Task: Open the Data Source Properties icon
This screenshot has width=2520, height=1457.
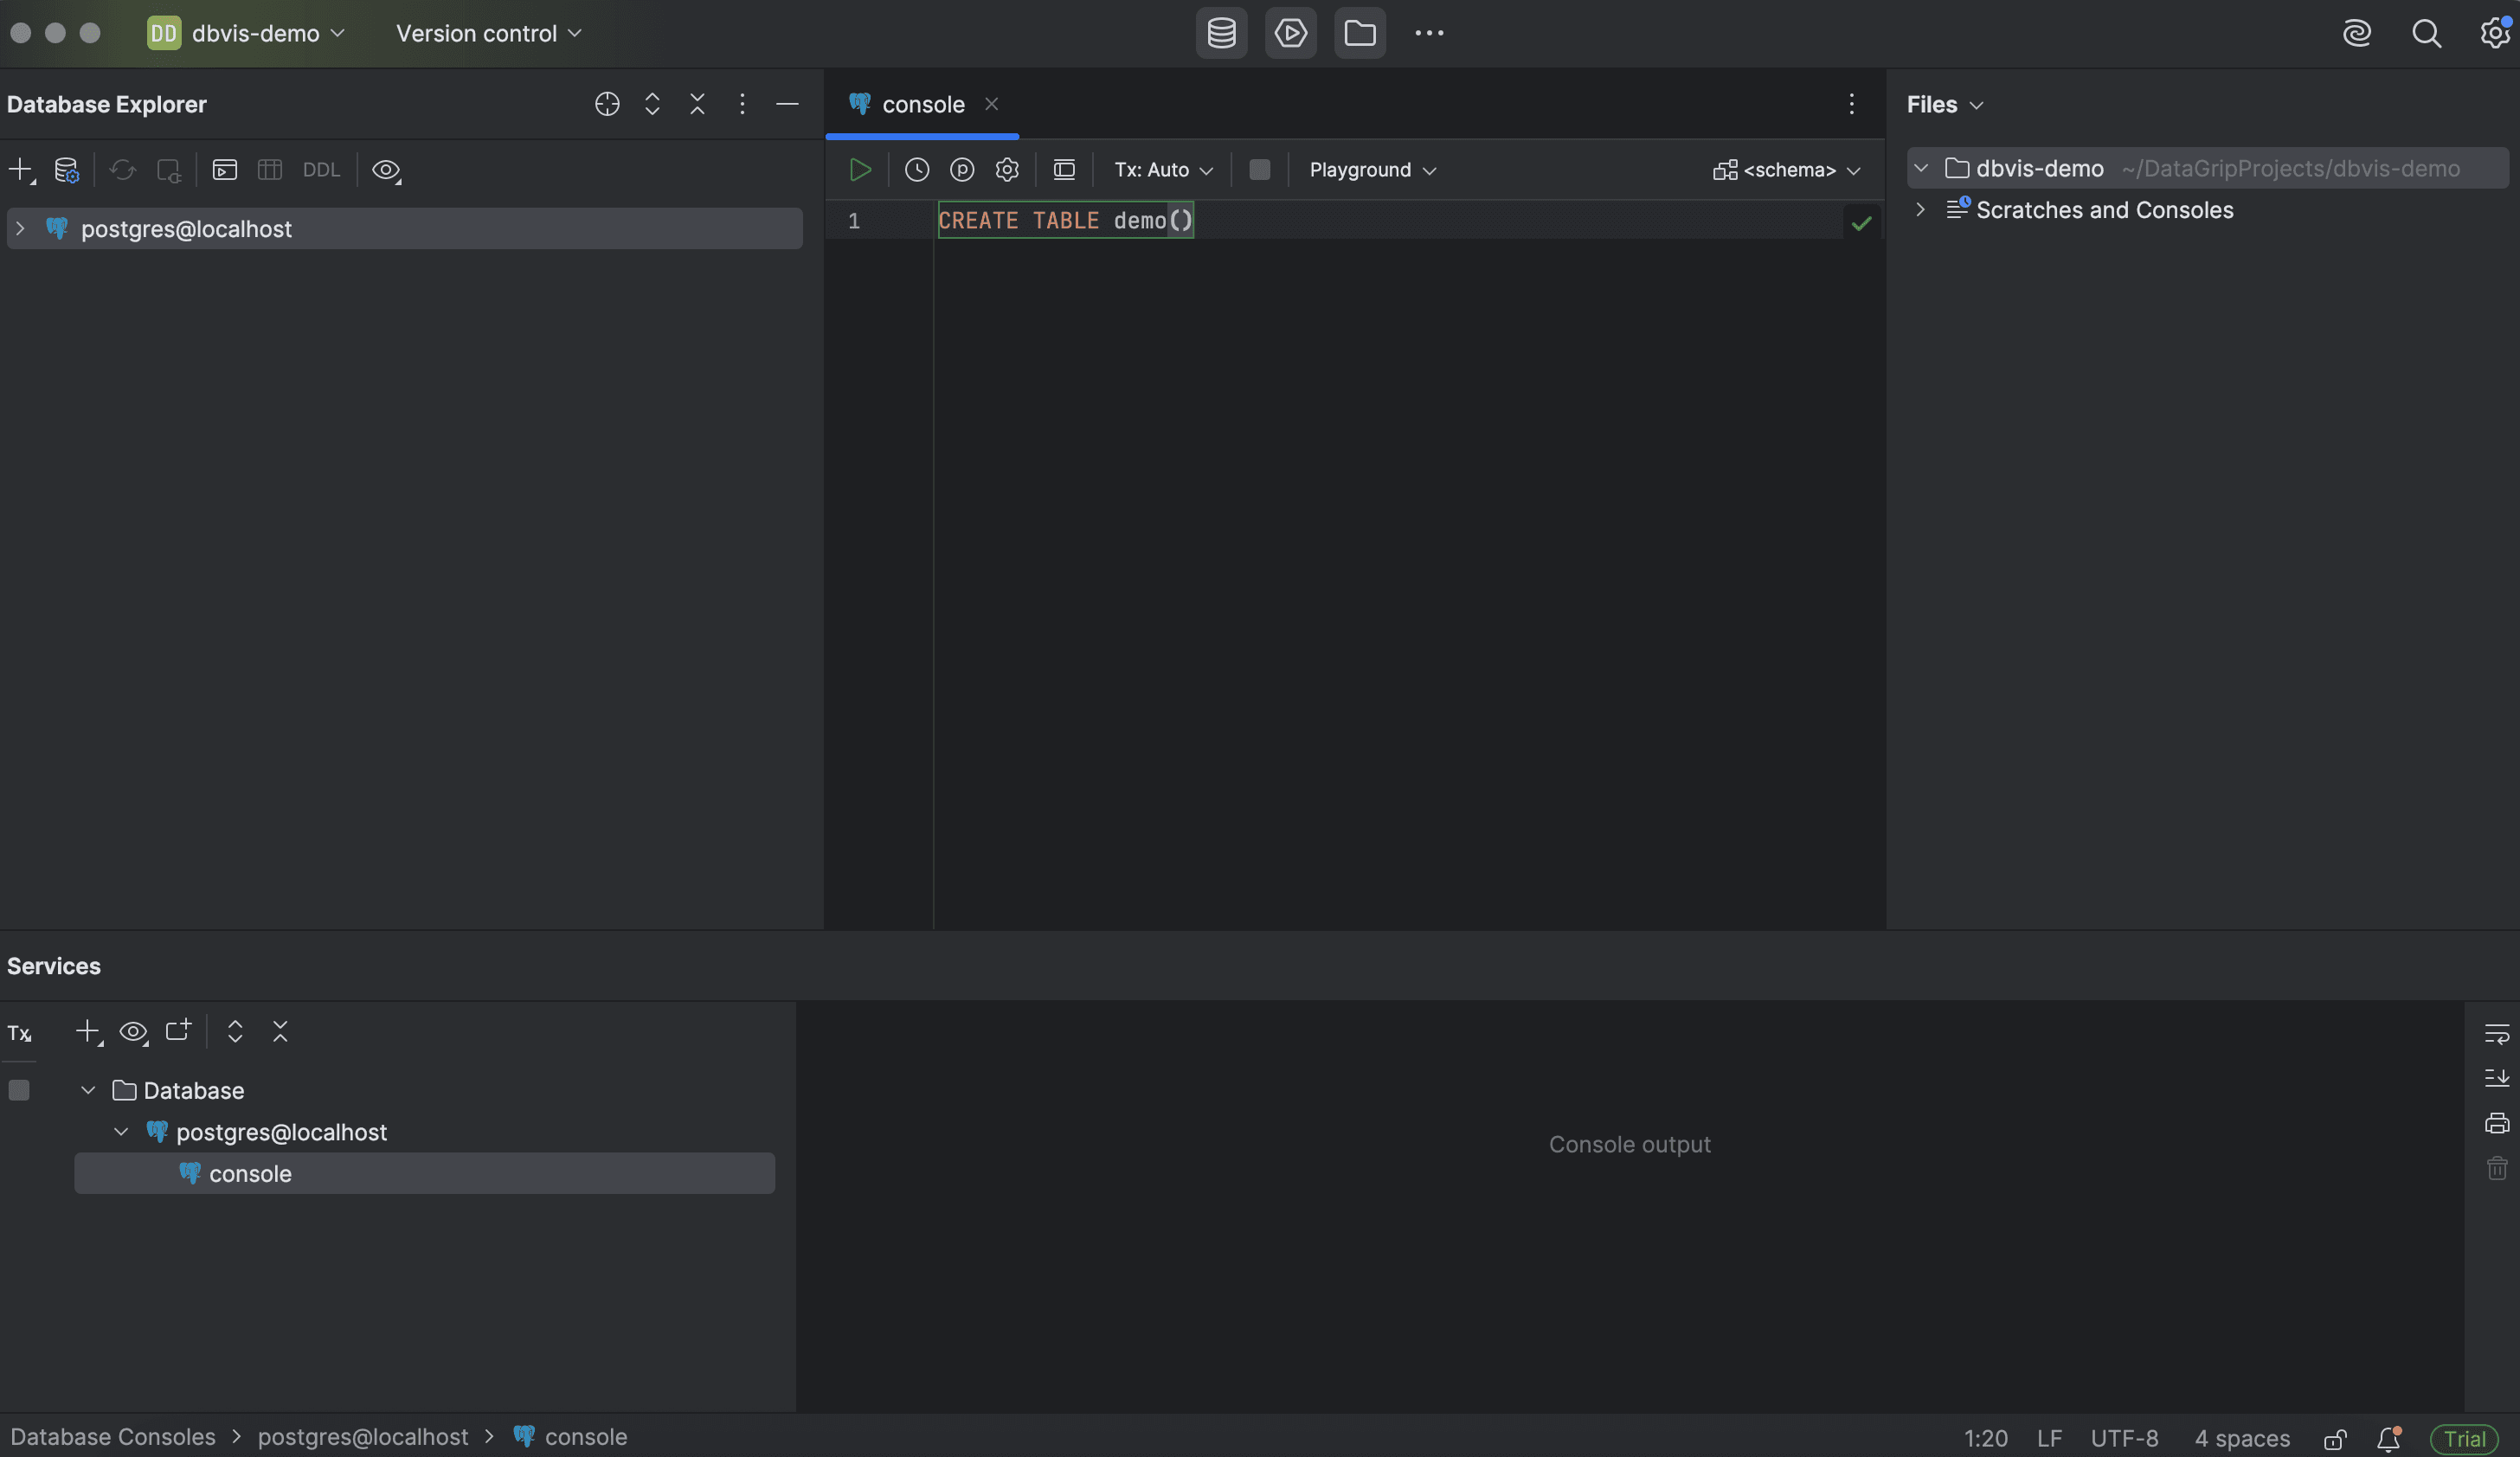Action: tap(66, 170)
